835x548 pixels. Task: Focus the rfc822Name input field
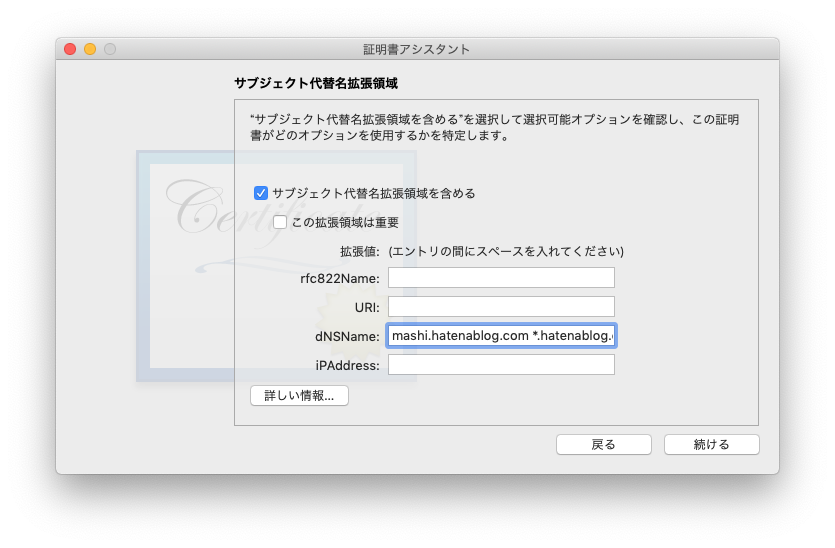(501, 277)
